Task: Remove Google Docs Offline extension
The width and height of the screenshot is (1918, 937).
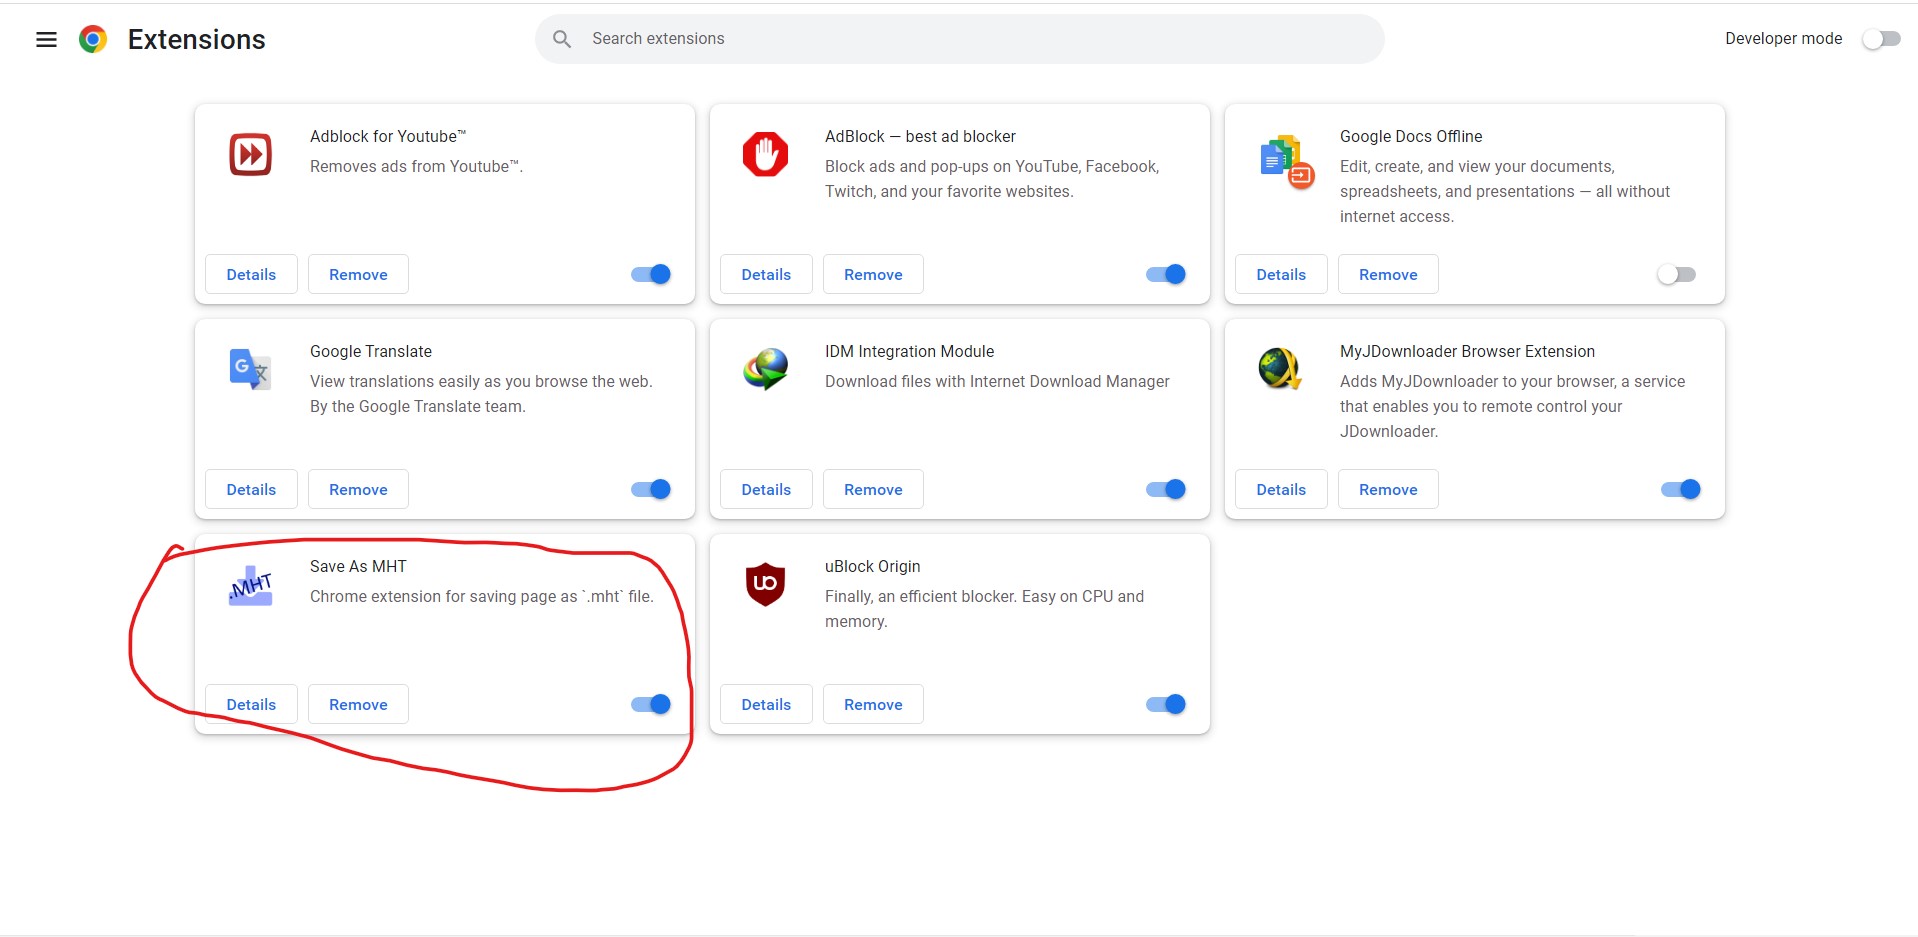Action: click(x=1388, y=274)
